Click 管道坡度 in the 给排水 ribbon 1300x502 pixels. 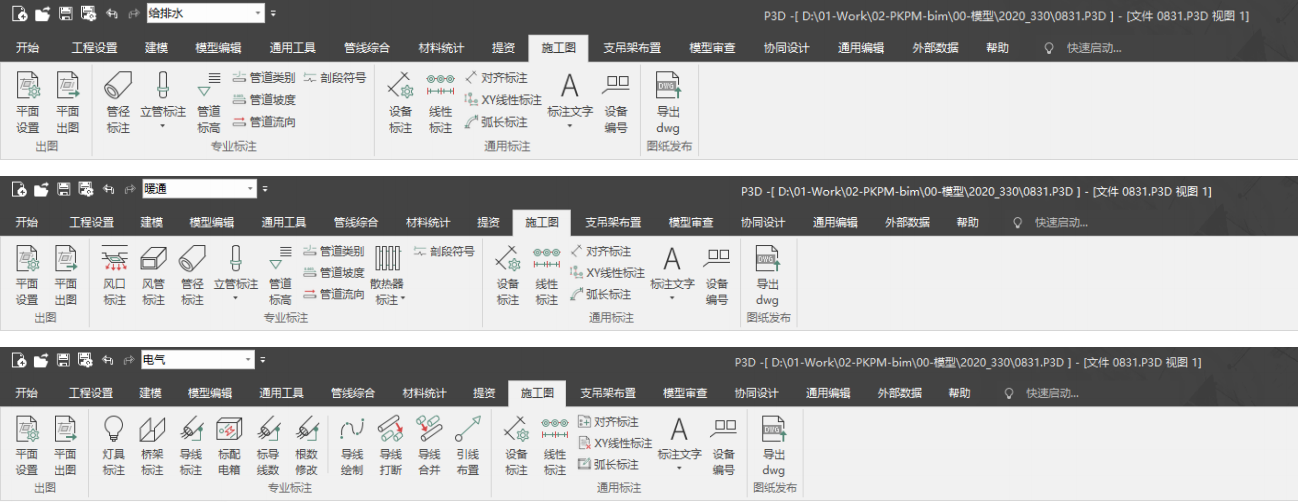[x=263, y=99]
